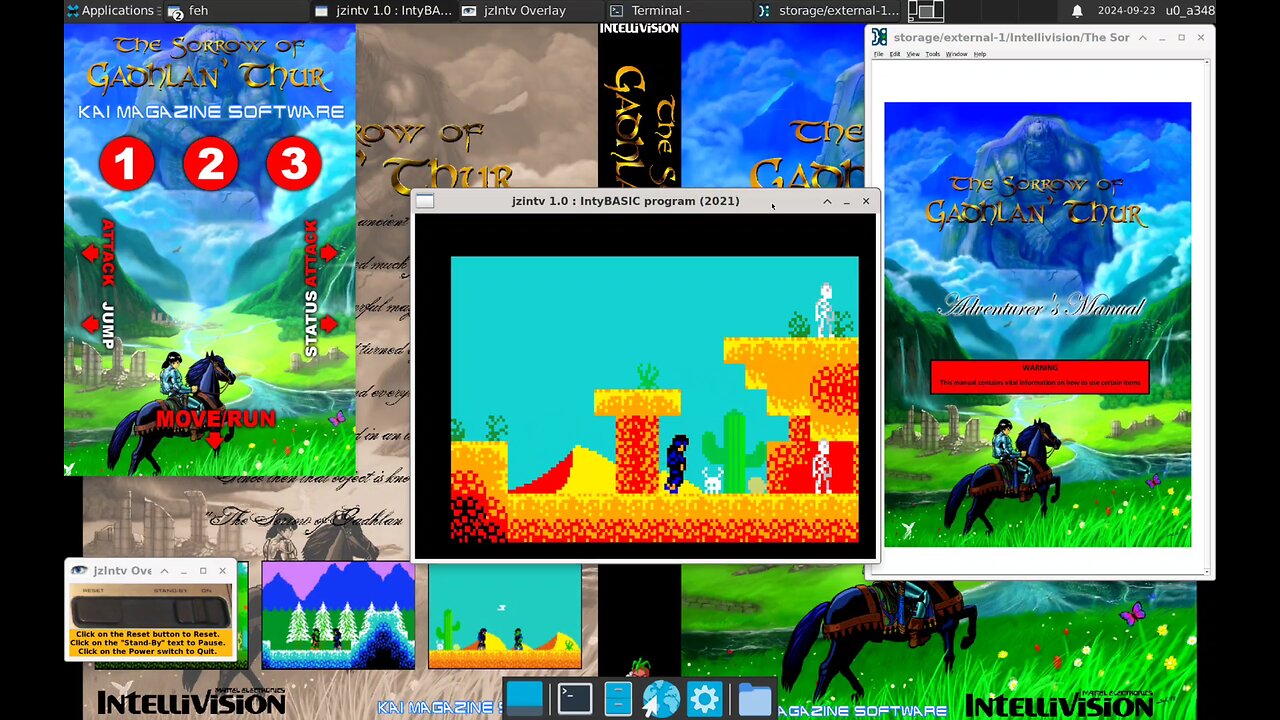
Task: Open the file manager drawer icon in dock
Action: pyautogui.click(x=618, y=699)
